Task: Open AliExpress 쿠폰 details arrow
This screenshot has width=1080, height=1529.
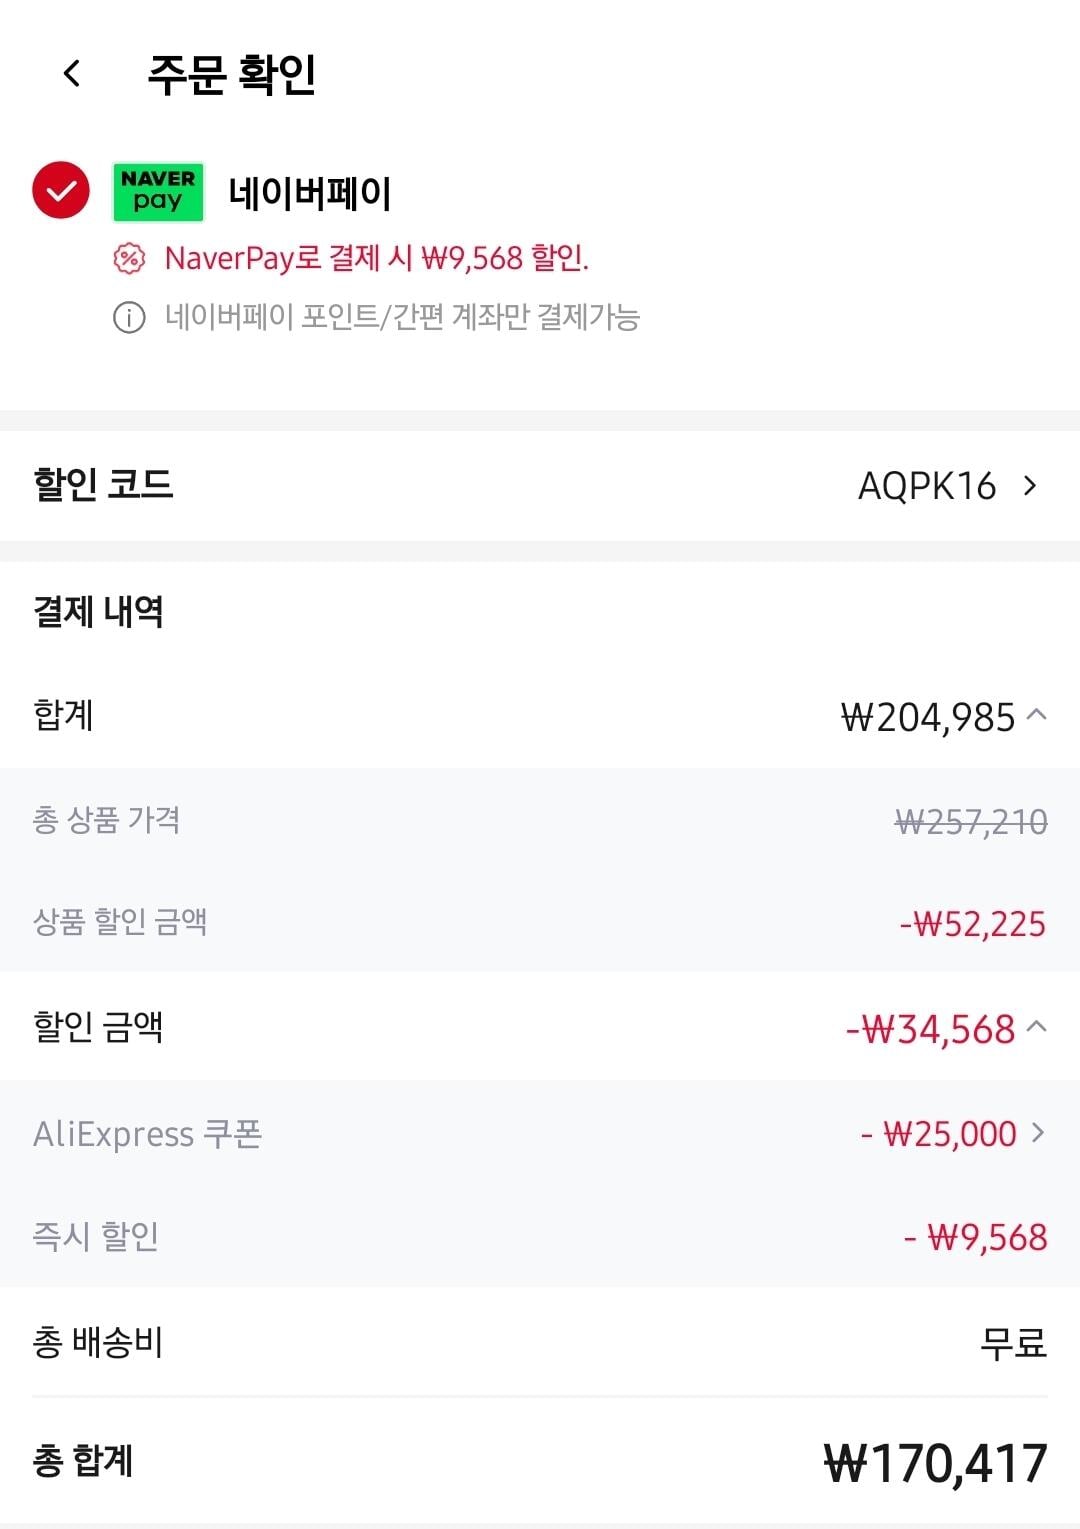Action: pyautogui.click(x=1037, y=1133)
